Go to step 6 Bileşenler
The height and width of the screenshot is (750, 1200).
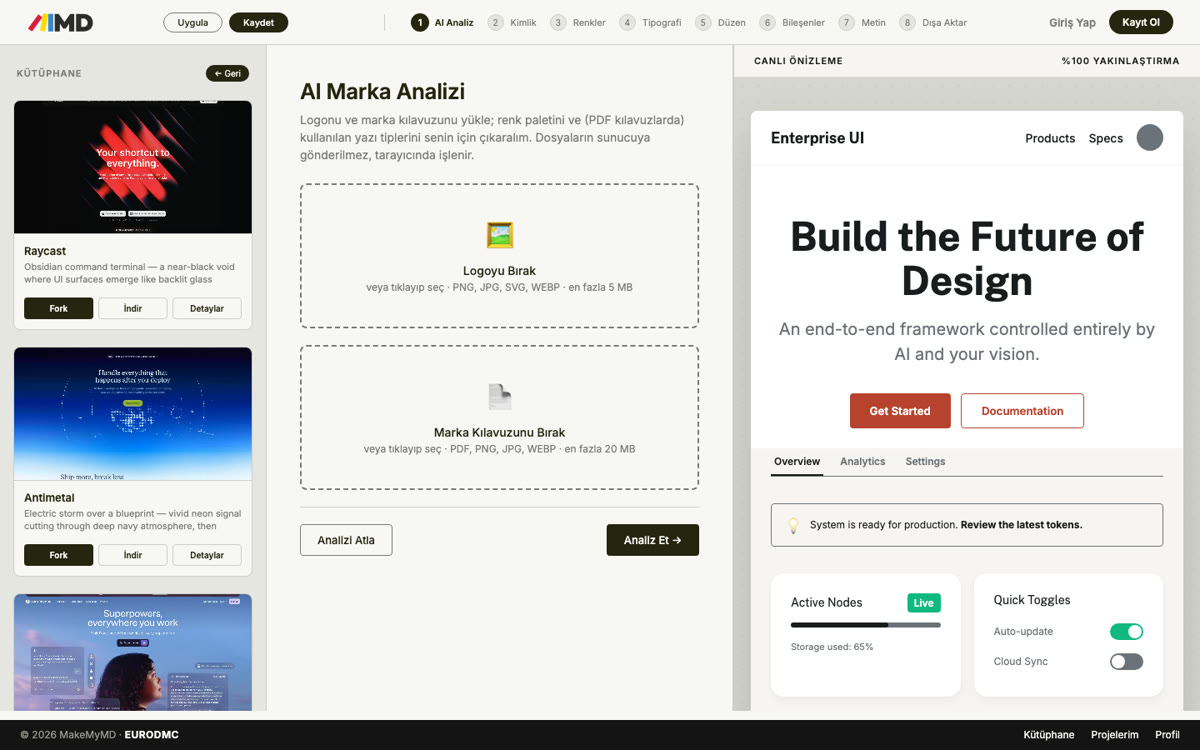793,22
